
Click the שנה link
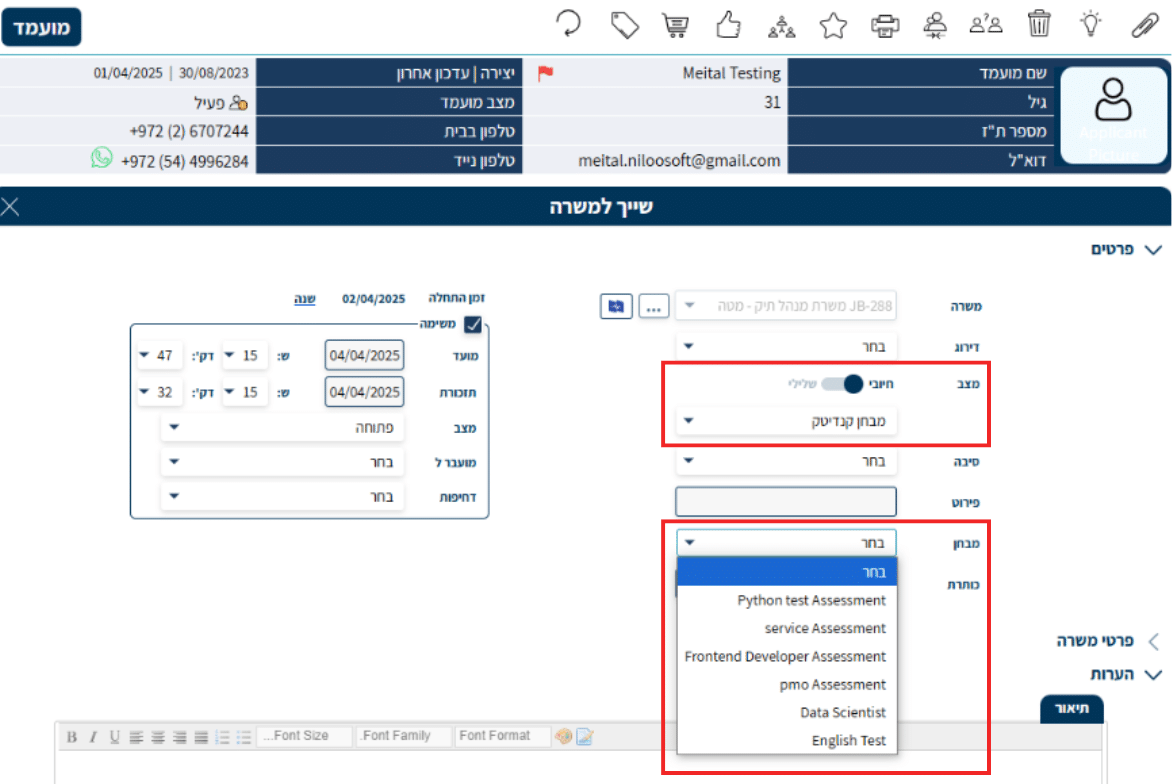click(x=304, y=298)
